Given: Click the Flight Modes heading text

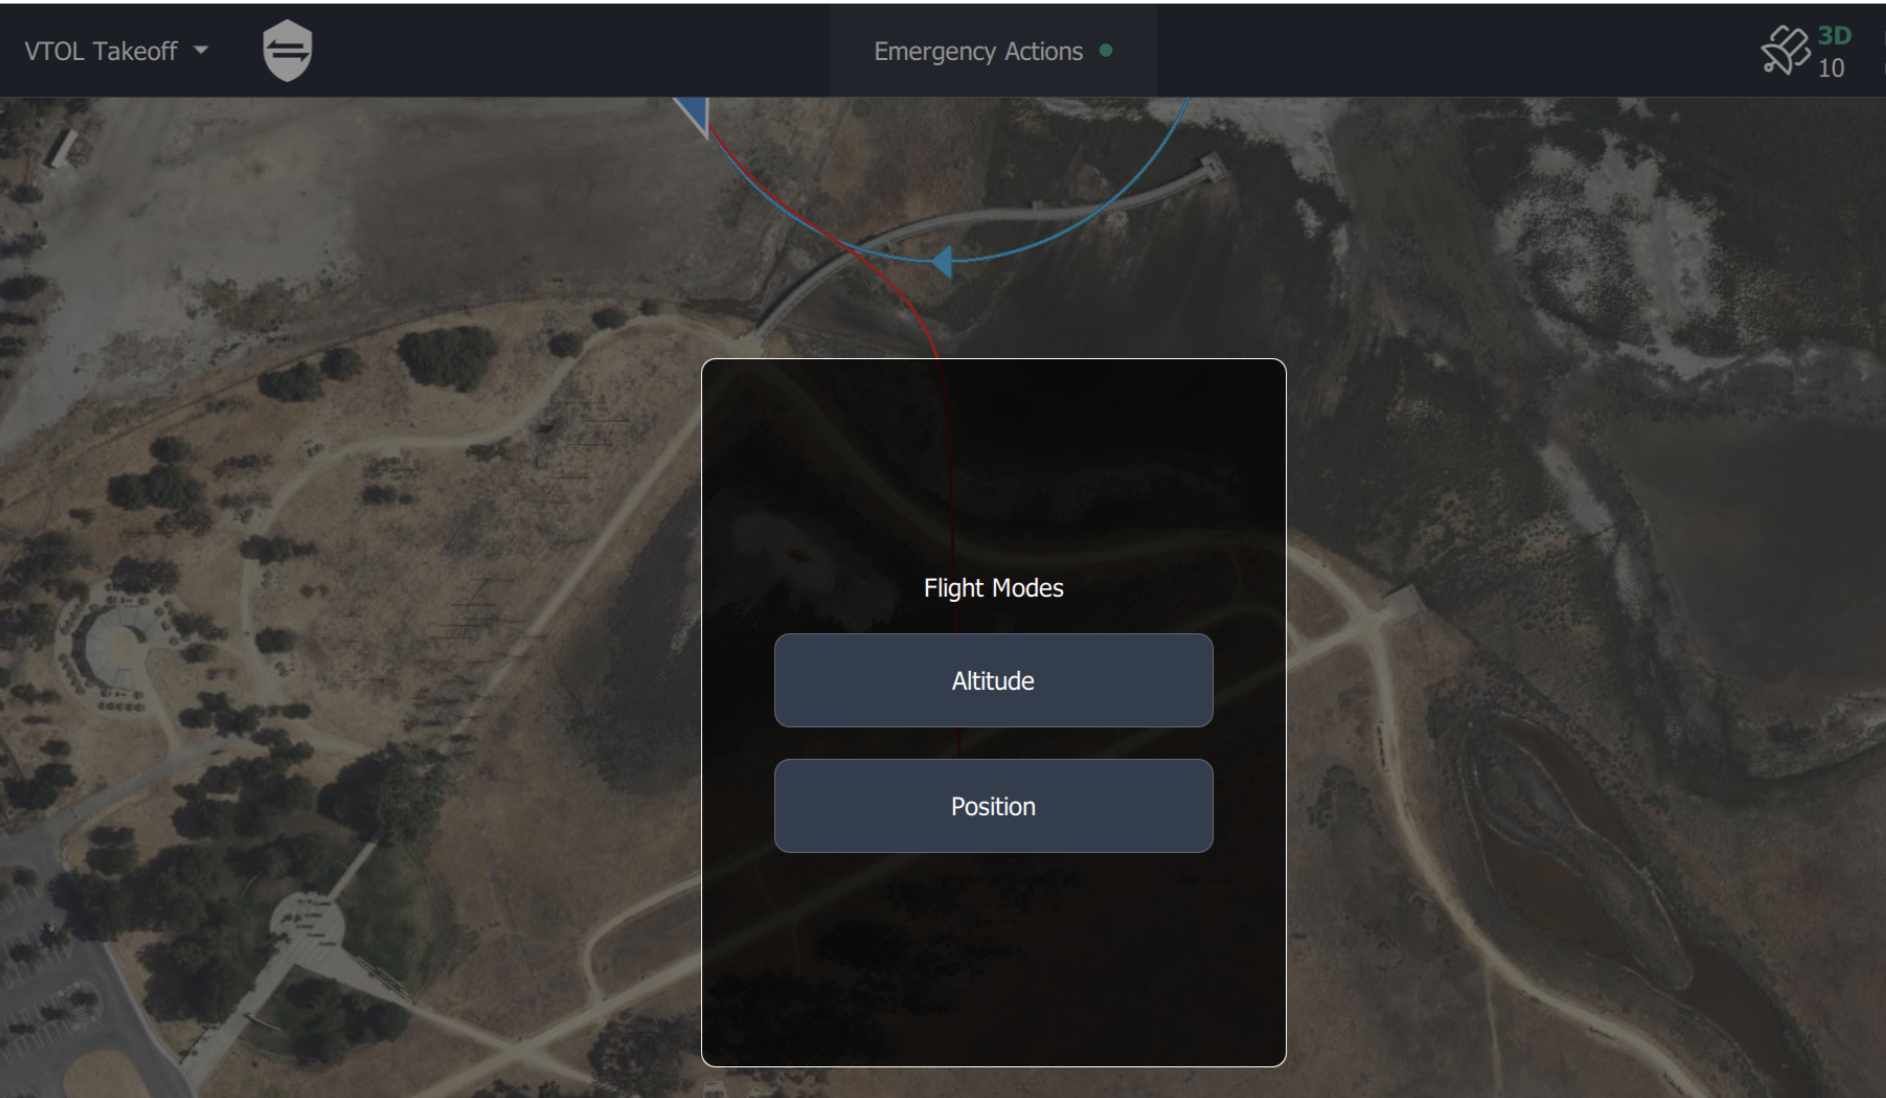Looking at the screenshot, I should (993, 588).
